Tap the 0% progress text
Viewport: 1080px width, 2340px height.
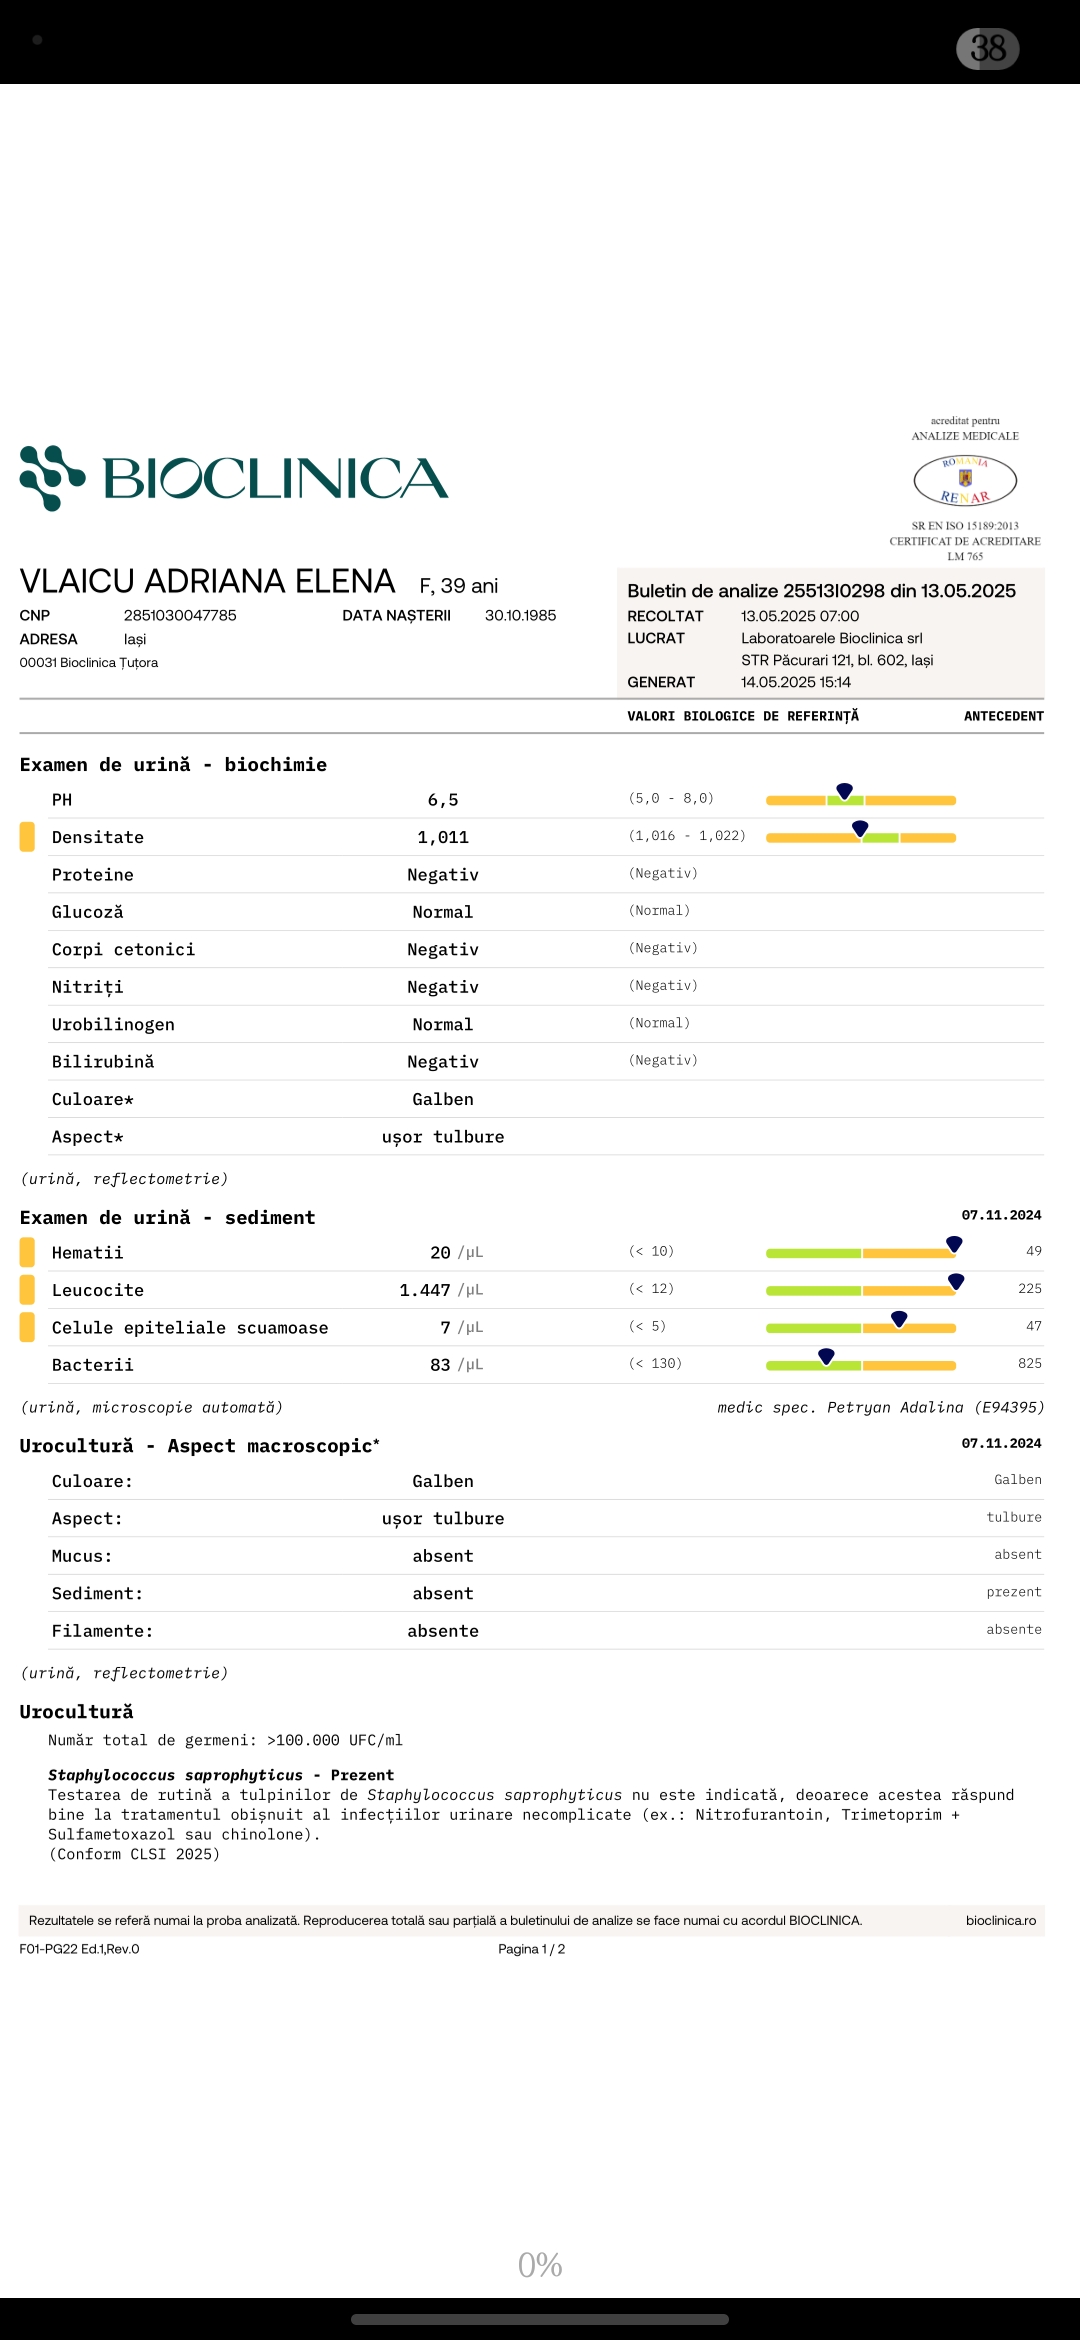coord(540,2264)
